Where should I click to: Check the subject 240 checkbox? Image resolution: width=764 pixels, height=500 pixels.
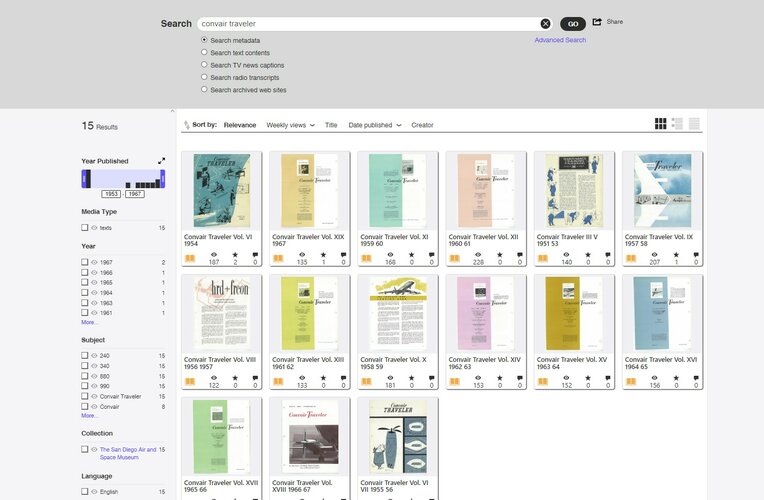coord(85,356)
